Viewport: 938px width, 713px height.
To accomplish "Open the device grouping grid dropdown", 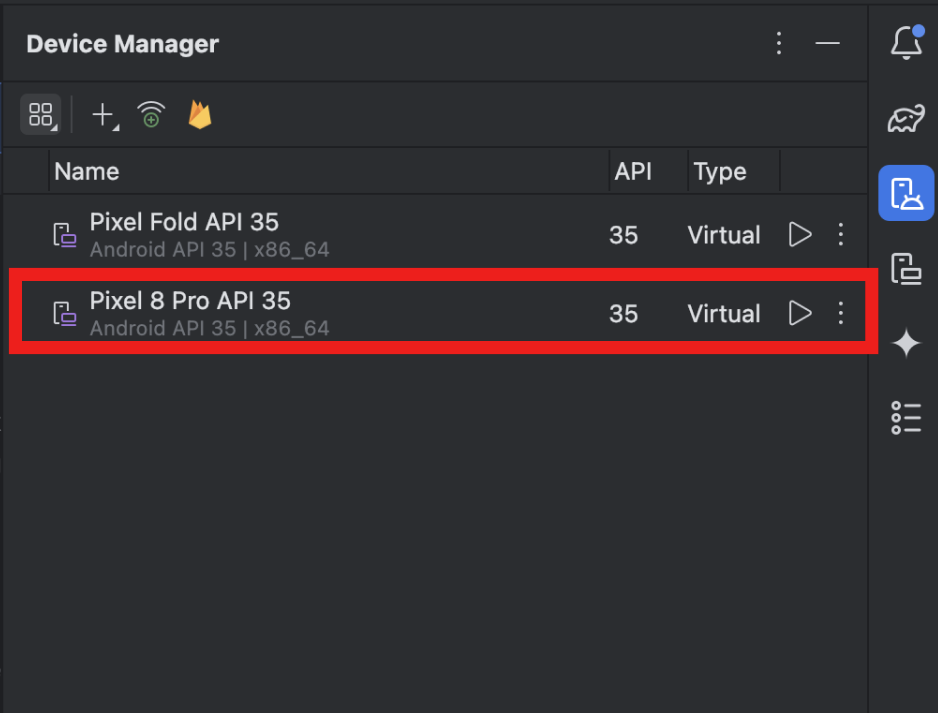I will pos(41,115).
